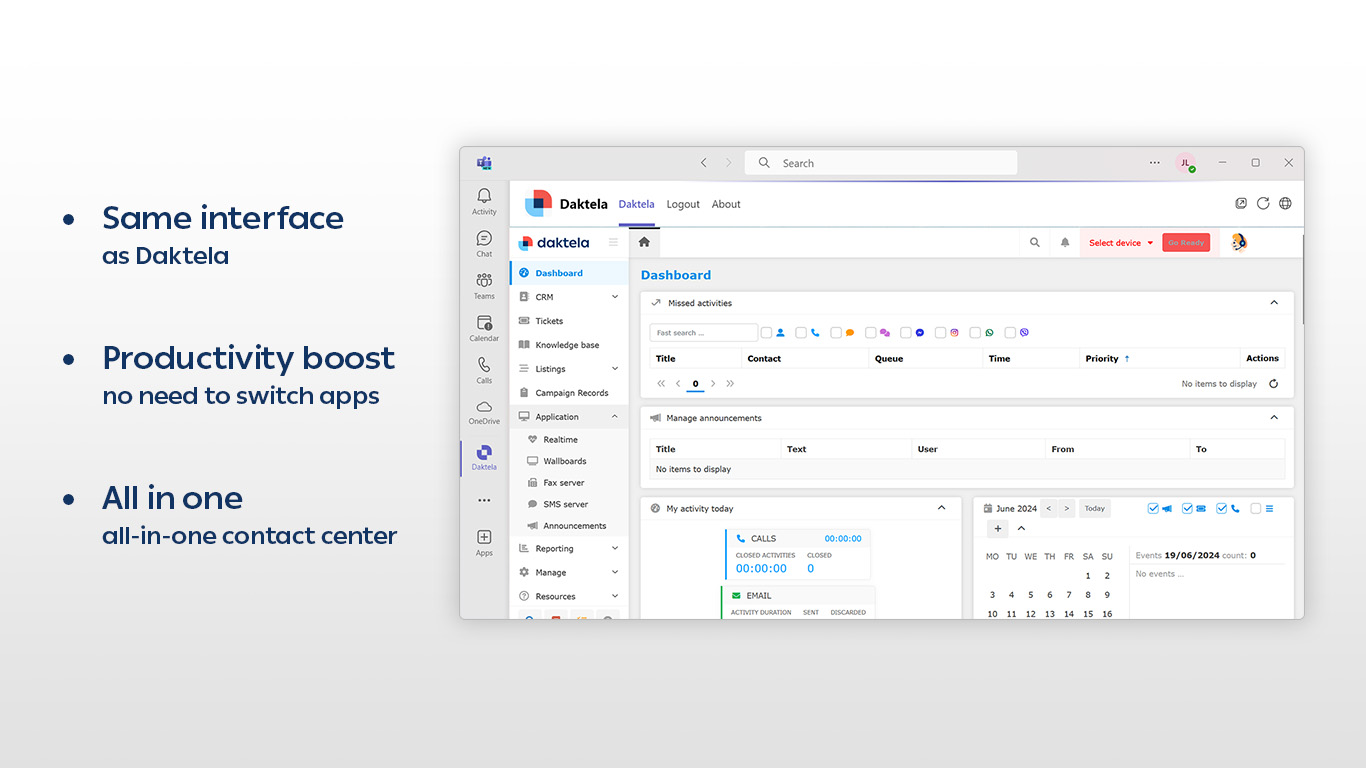
Task: Collapse the Application menu
Action: click(569, 417)
